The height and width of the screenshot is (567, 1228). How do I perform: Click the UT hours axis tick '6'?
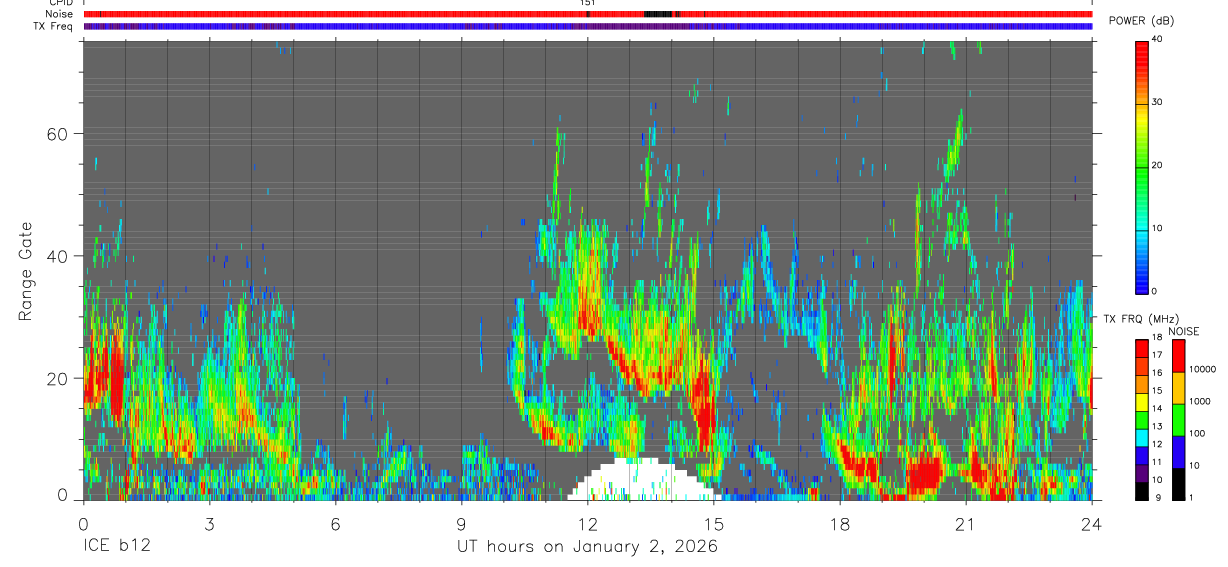(336, 523)
